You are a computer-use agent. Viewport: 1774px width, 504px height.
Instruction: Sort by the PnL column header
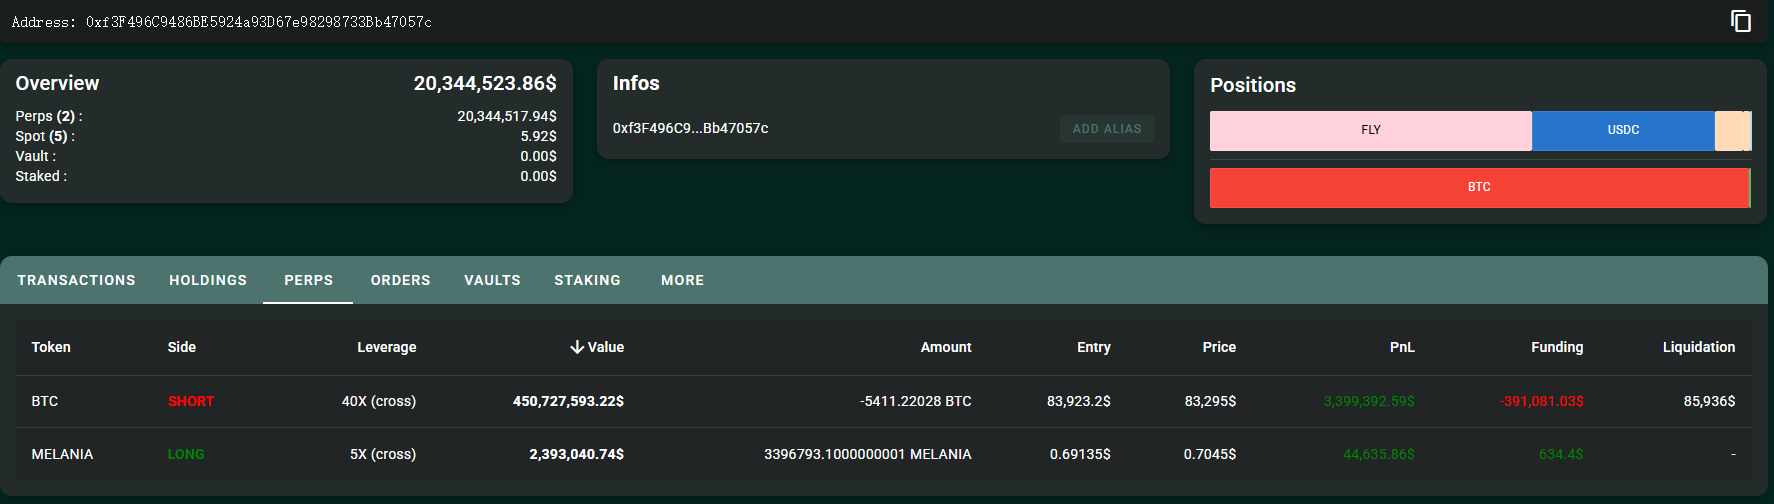point(1402,347)
